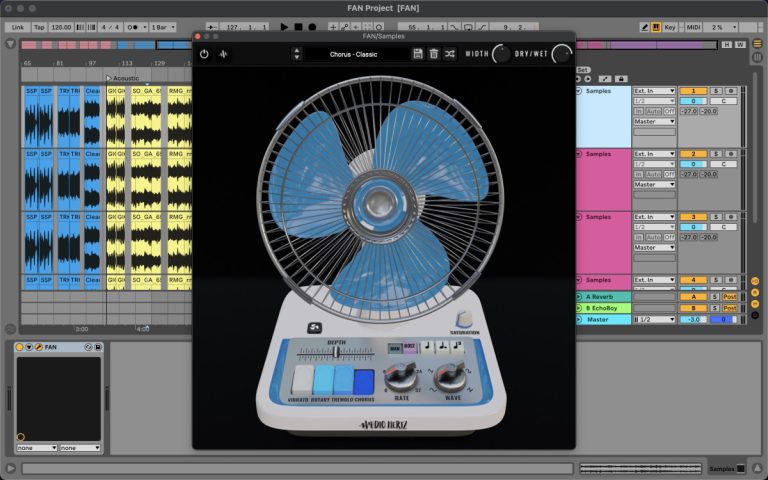Screen dimensions: 768x480
Task: Save the Chorus - Classic preset
Action: [x=417, y=54]
